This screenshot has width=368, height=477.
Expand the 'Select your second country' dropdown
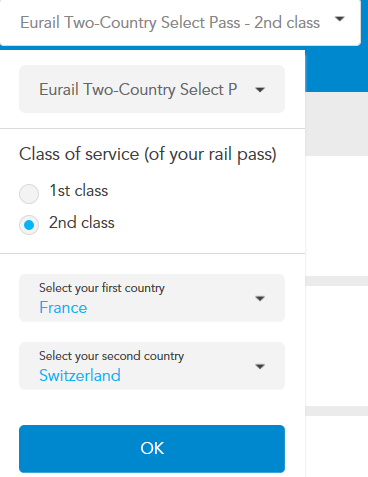pyautogui.click(x=152, y=366)
